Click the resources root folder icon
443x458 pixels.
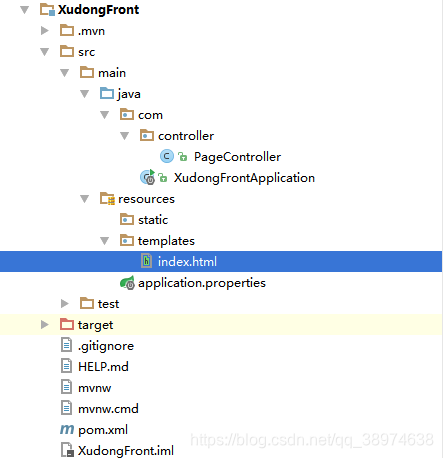(107, 198)
